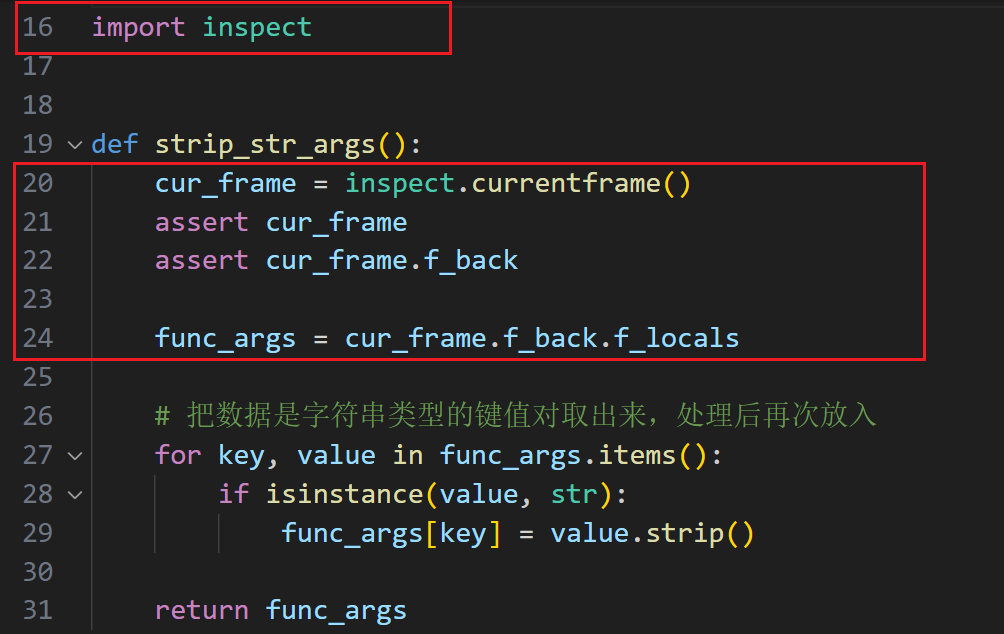
Task: Collapse the for loop fold arrow
Action: (x=75, y=456)
